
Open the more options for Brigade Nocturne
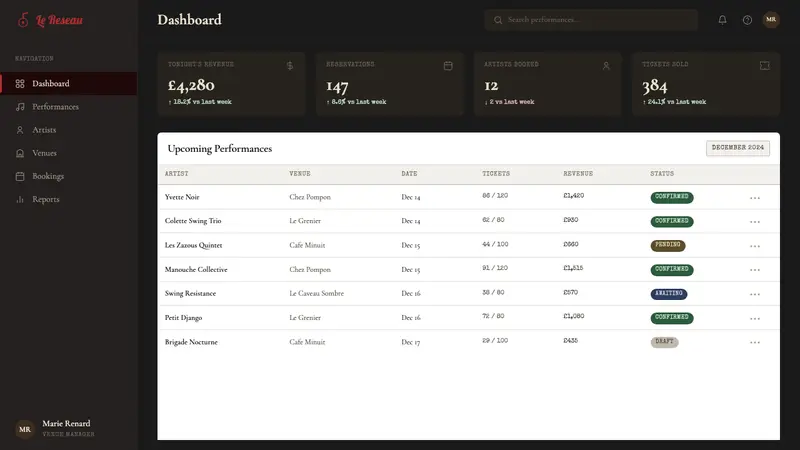coord(755,342)
